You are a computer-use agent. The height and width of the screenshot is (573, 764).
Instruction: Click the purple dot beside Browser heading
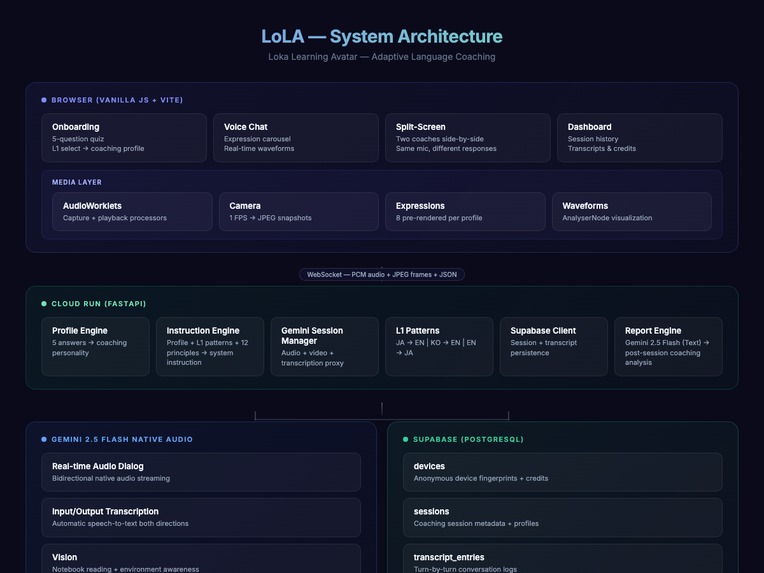coord(44,100)
